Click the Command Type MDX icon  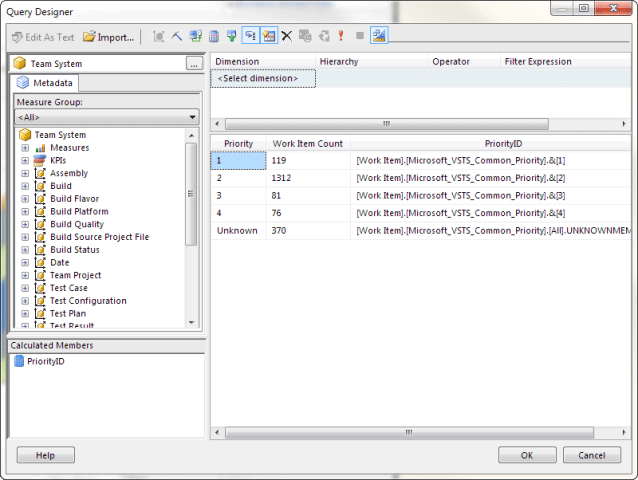(x=158, y=36)
